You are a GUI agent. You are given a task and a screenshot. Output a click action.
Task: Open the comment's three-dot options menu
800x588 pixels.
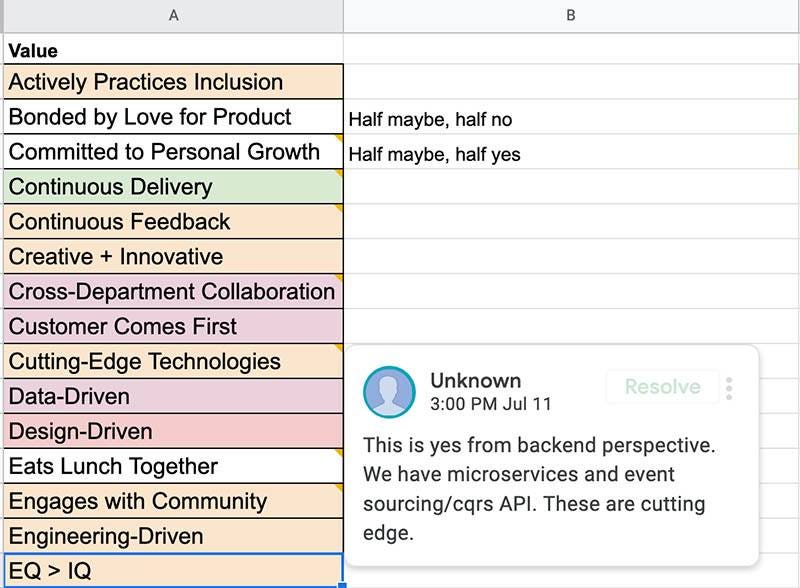(729, 388)
